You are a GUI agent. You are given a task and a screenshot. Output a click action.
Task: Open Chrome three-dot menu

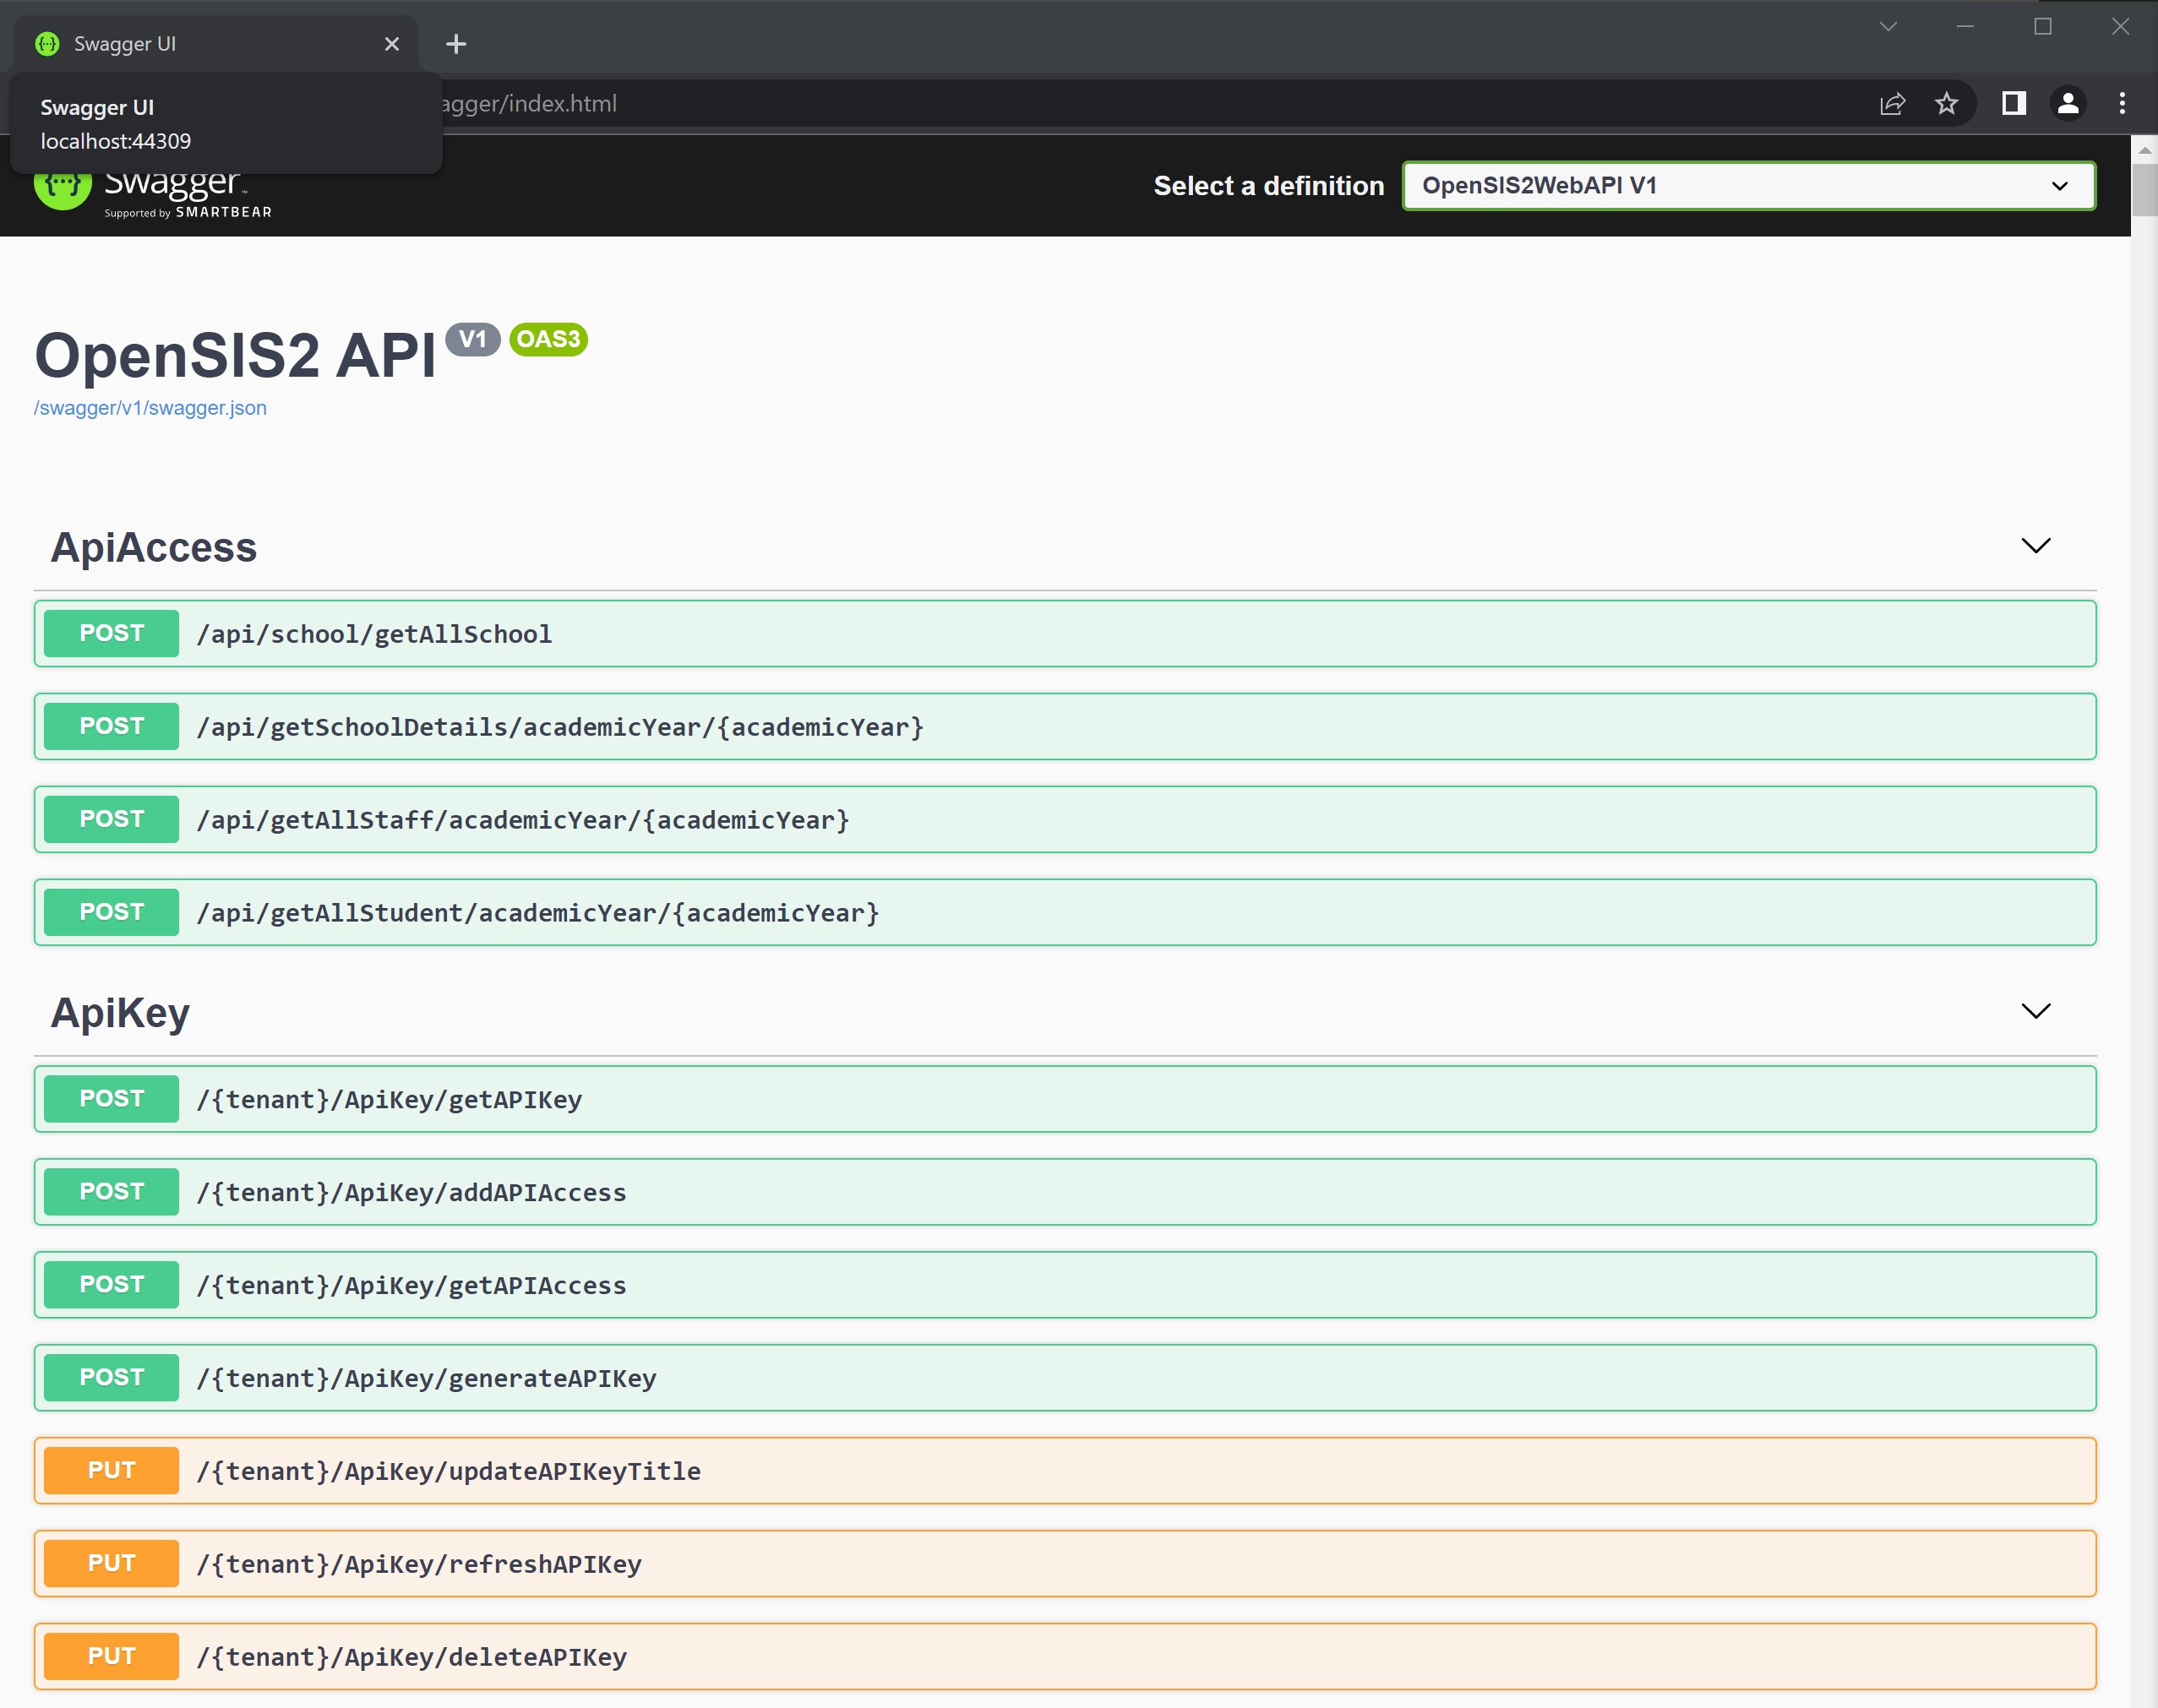[2122, 103]
